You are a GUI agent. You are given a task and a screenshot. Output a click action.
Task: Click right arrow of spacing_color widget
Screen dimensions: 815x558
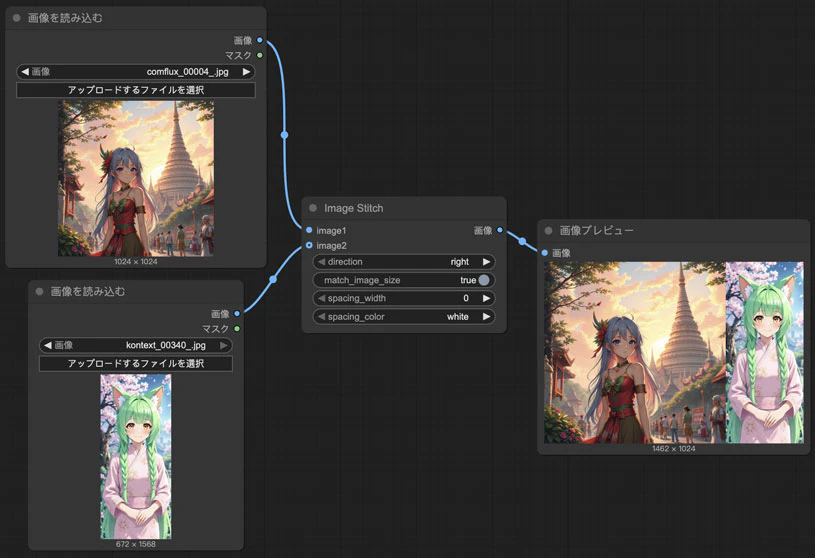(x=487, y=316)
